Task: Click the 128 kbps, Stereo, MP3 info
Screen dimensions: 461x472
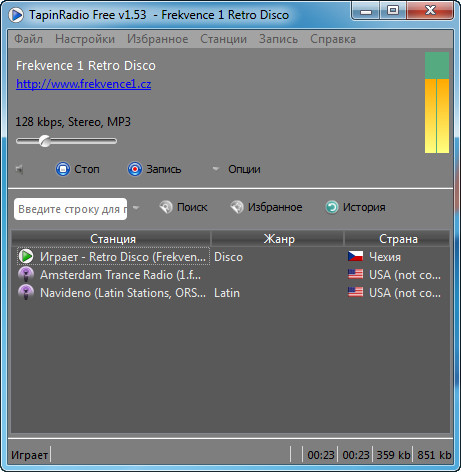Action: click(x=73, y=122)
